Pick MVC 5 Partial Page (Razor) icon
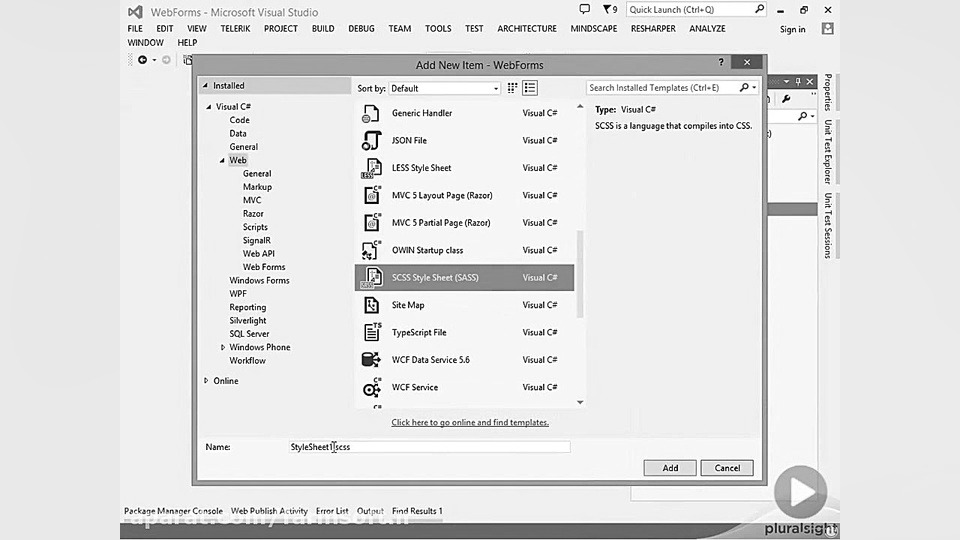This screenshot has height=540, width=960. click(x=371, y=223)
